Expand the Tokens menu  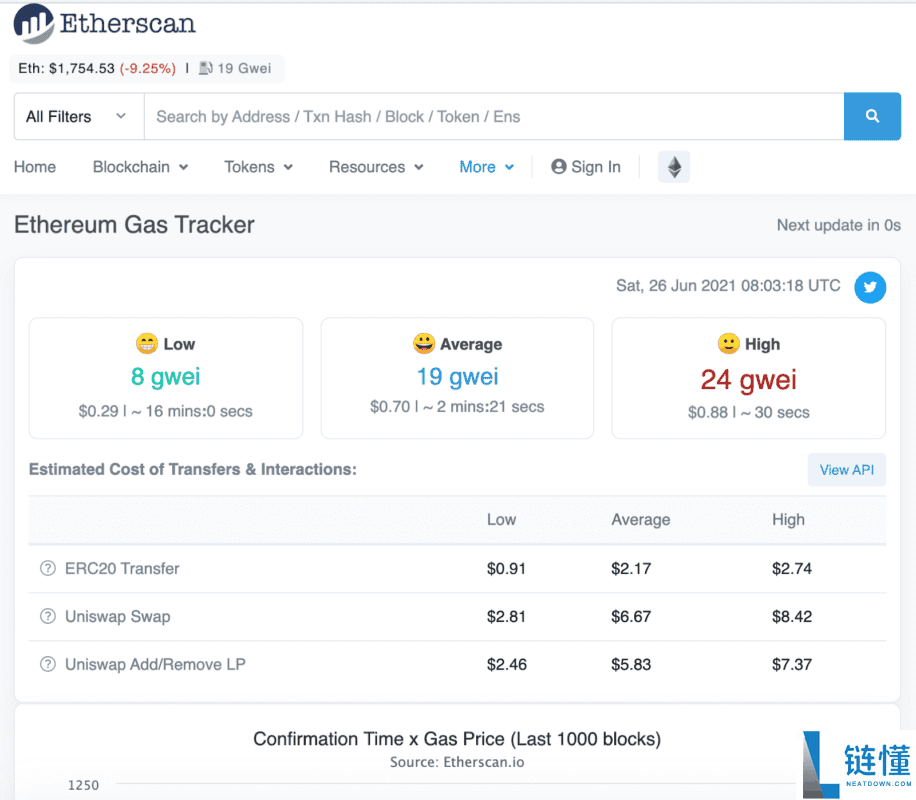(x=258, y=167)
